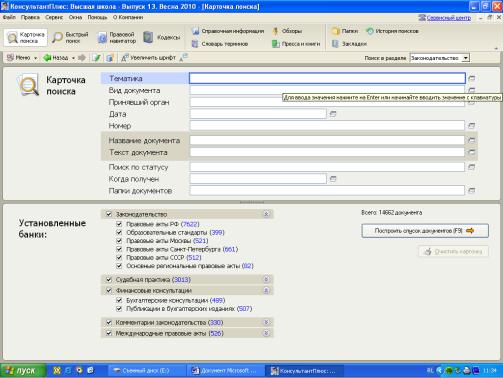Open Папки in the toolbar
This screenshot has width=503, height=378.
pyautogui.click(x=345, y=31)
